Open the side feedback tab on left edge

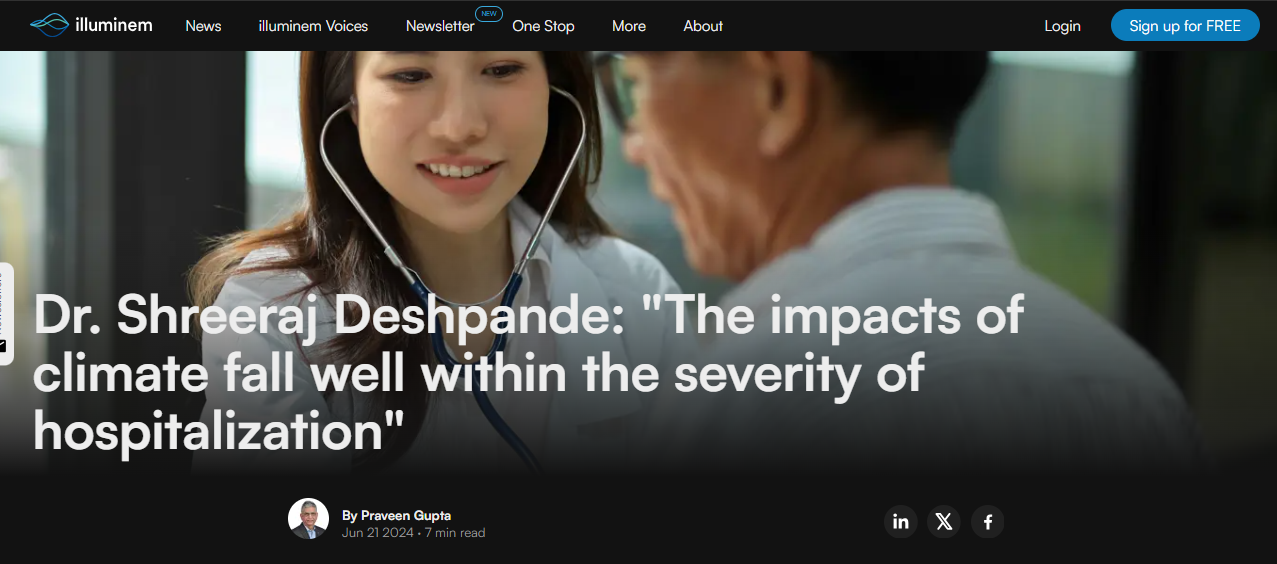coord(6,314)
